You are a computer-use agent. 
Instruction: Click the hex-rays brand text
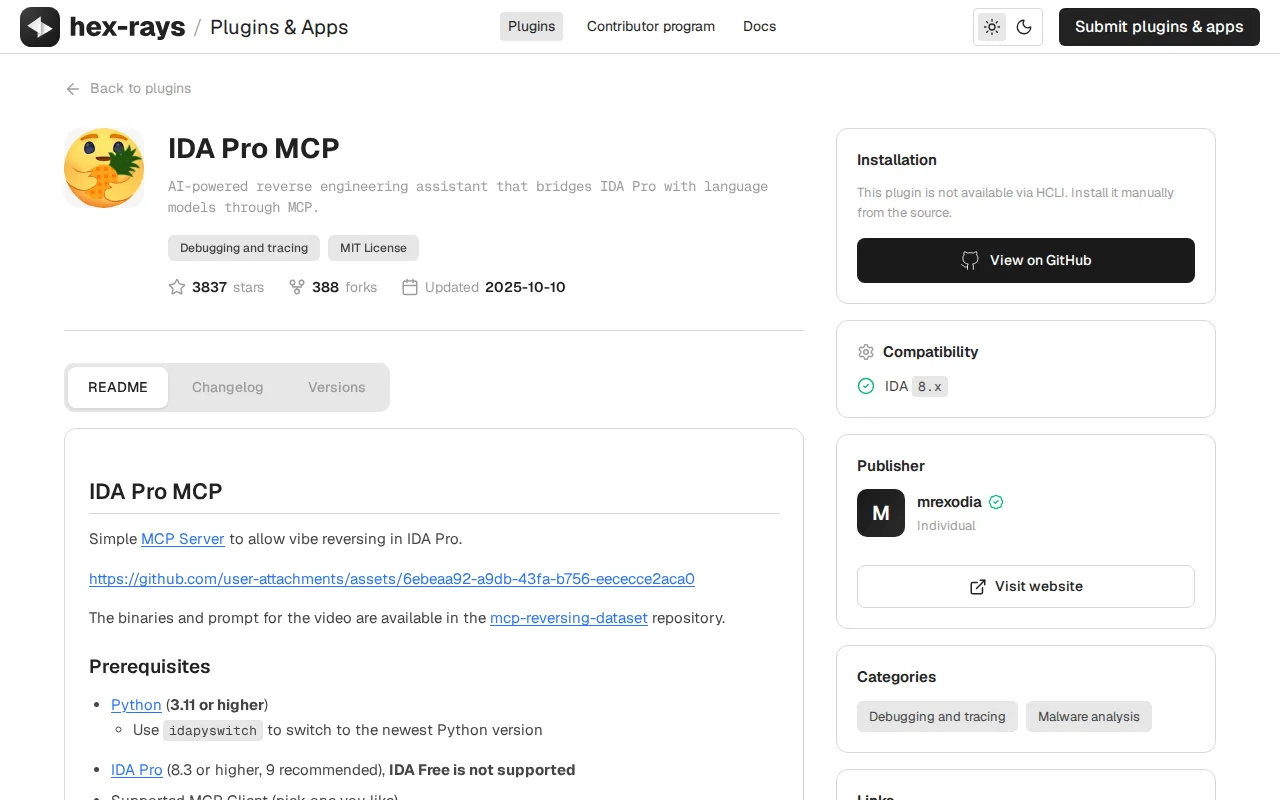point(127,27)
